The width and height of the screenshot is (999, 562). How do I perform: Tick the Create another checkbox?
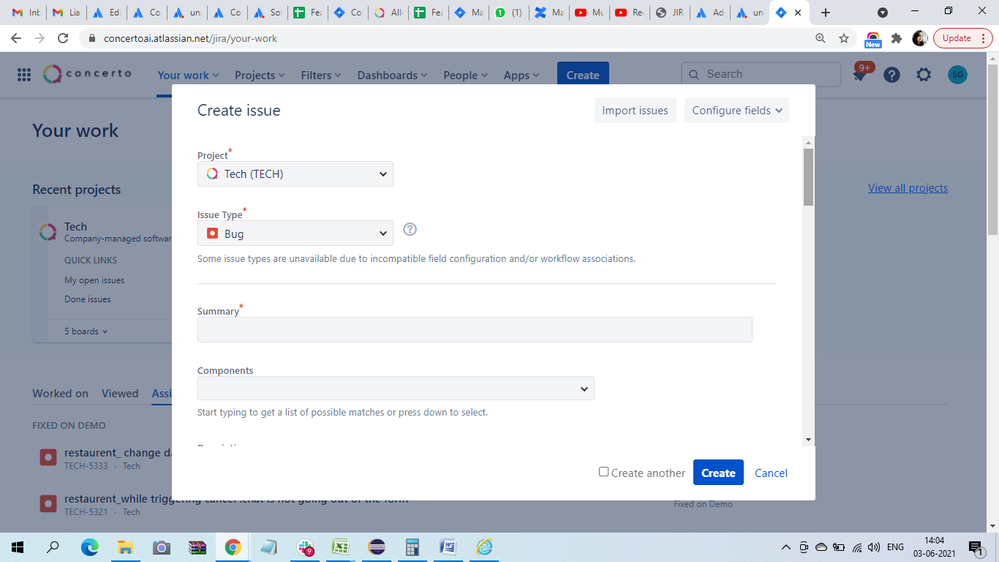[x=603, y=472]
